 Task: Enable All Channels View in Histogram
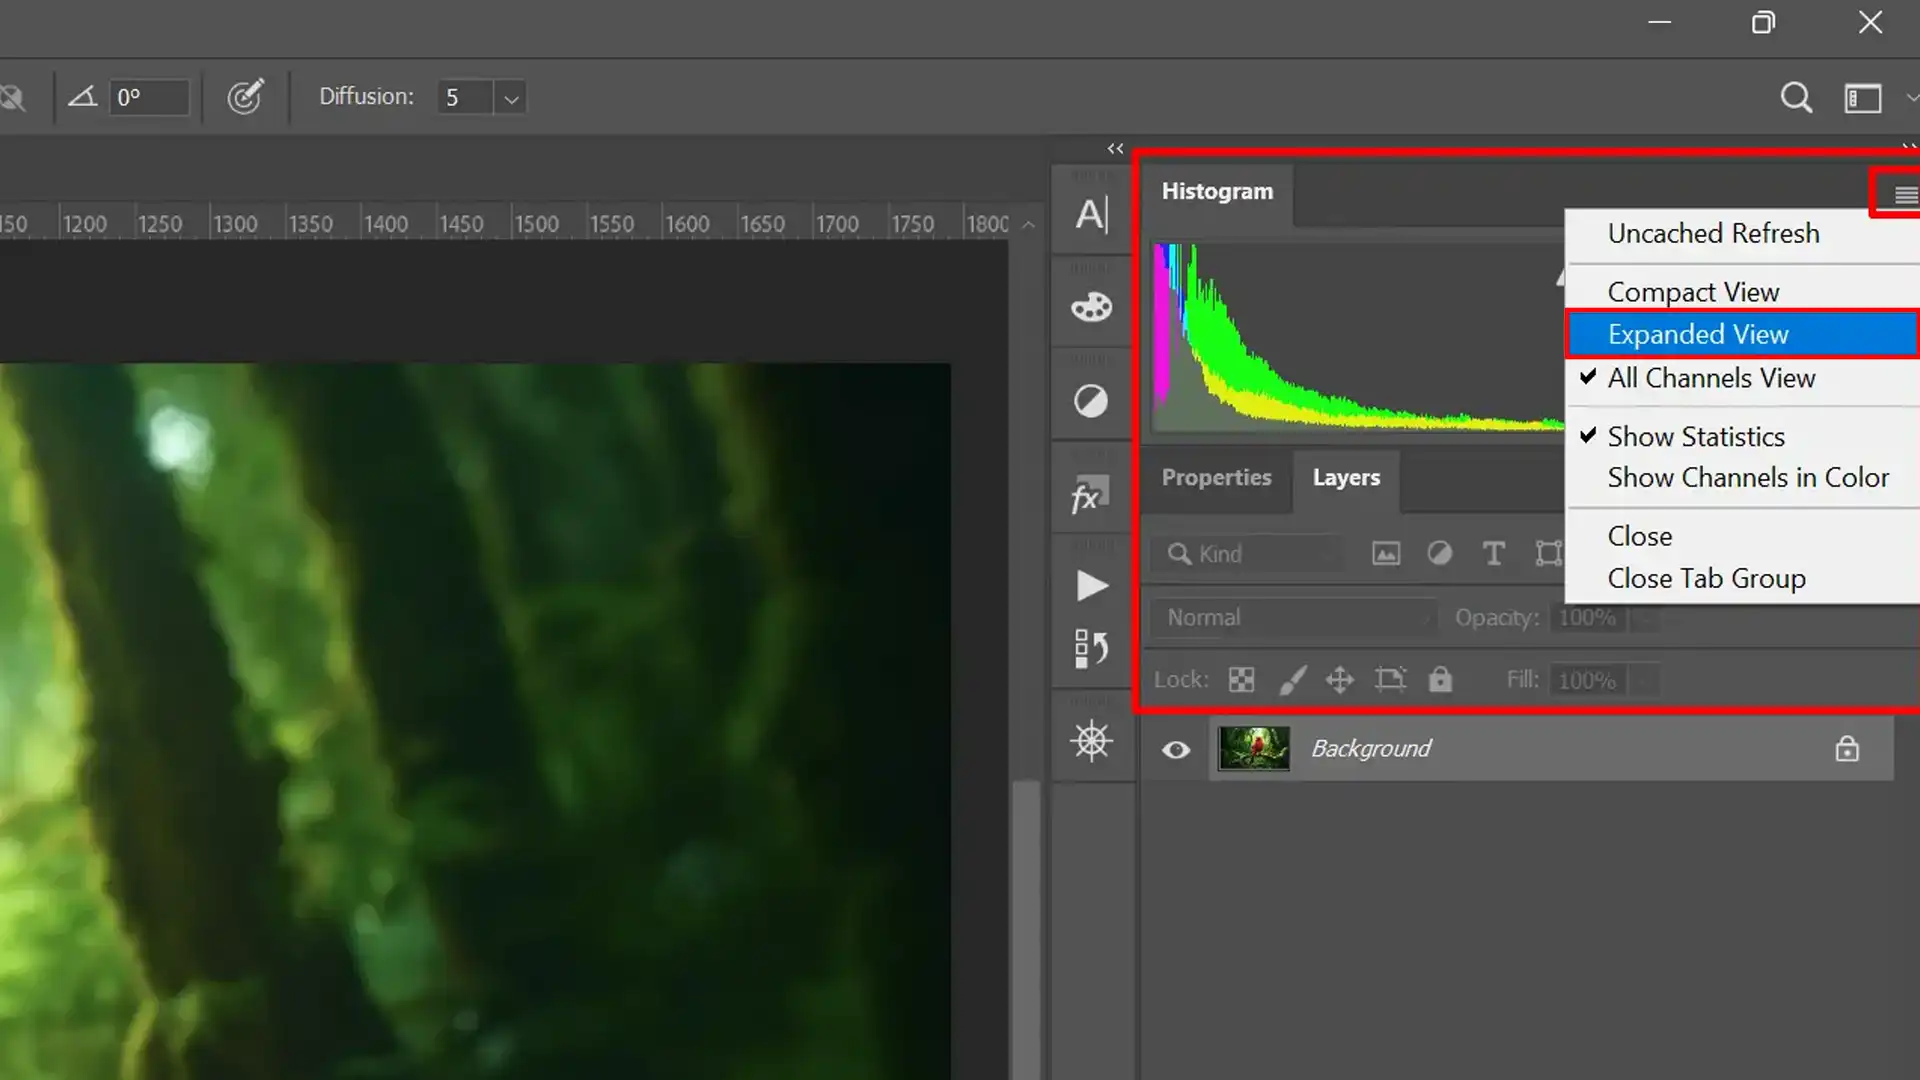click(1712, 378)
